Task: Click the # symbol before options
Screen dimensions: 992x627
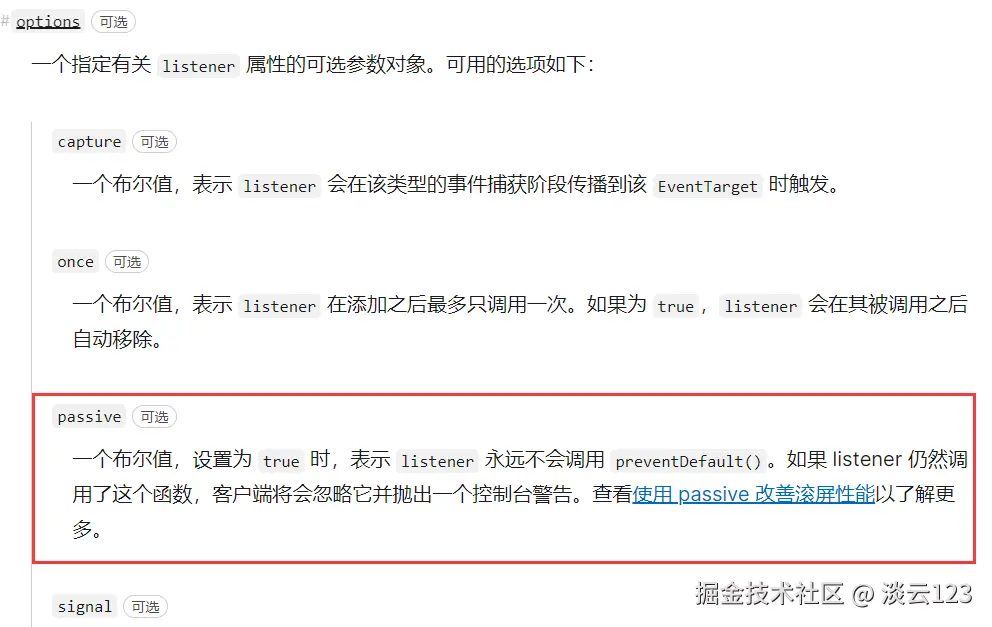Action: 5,22
